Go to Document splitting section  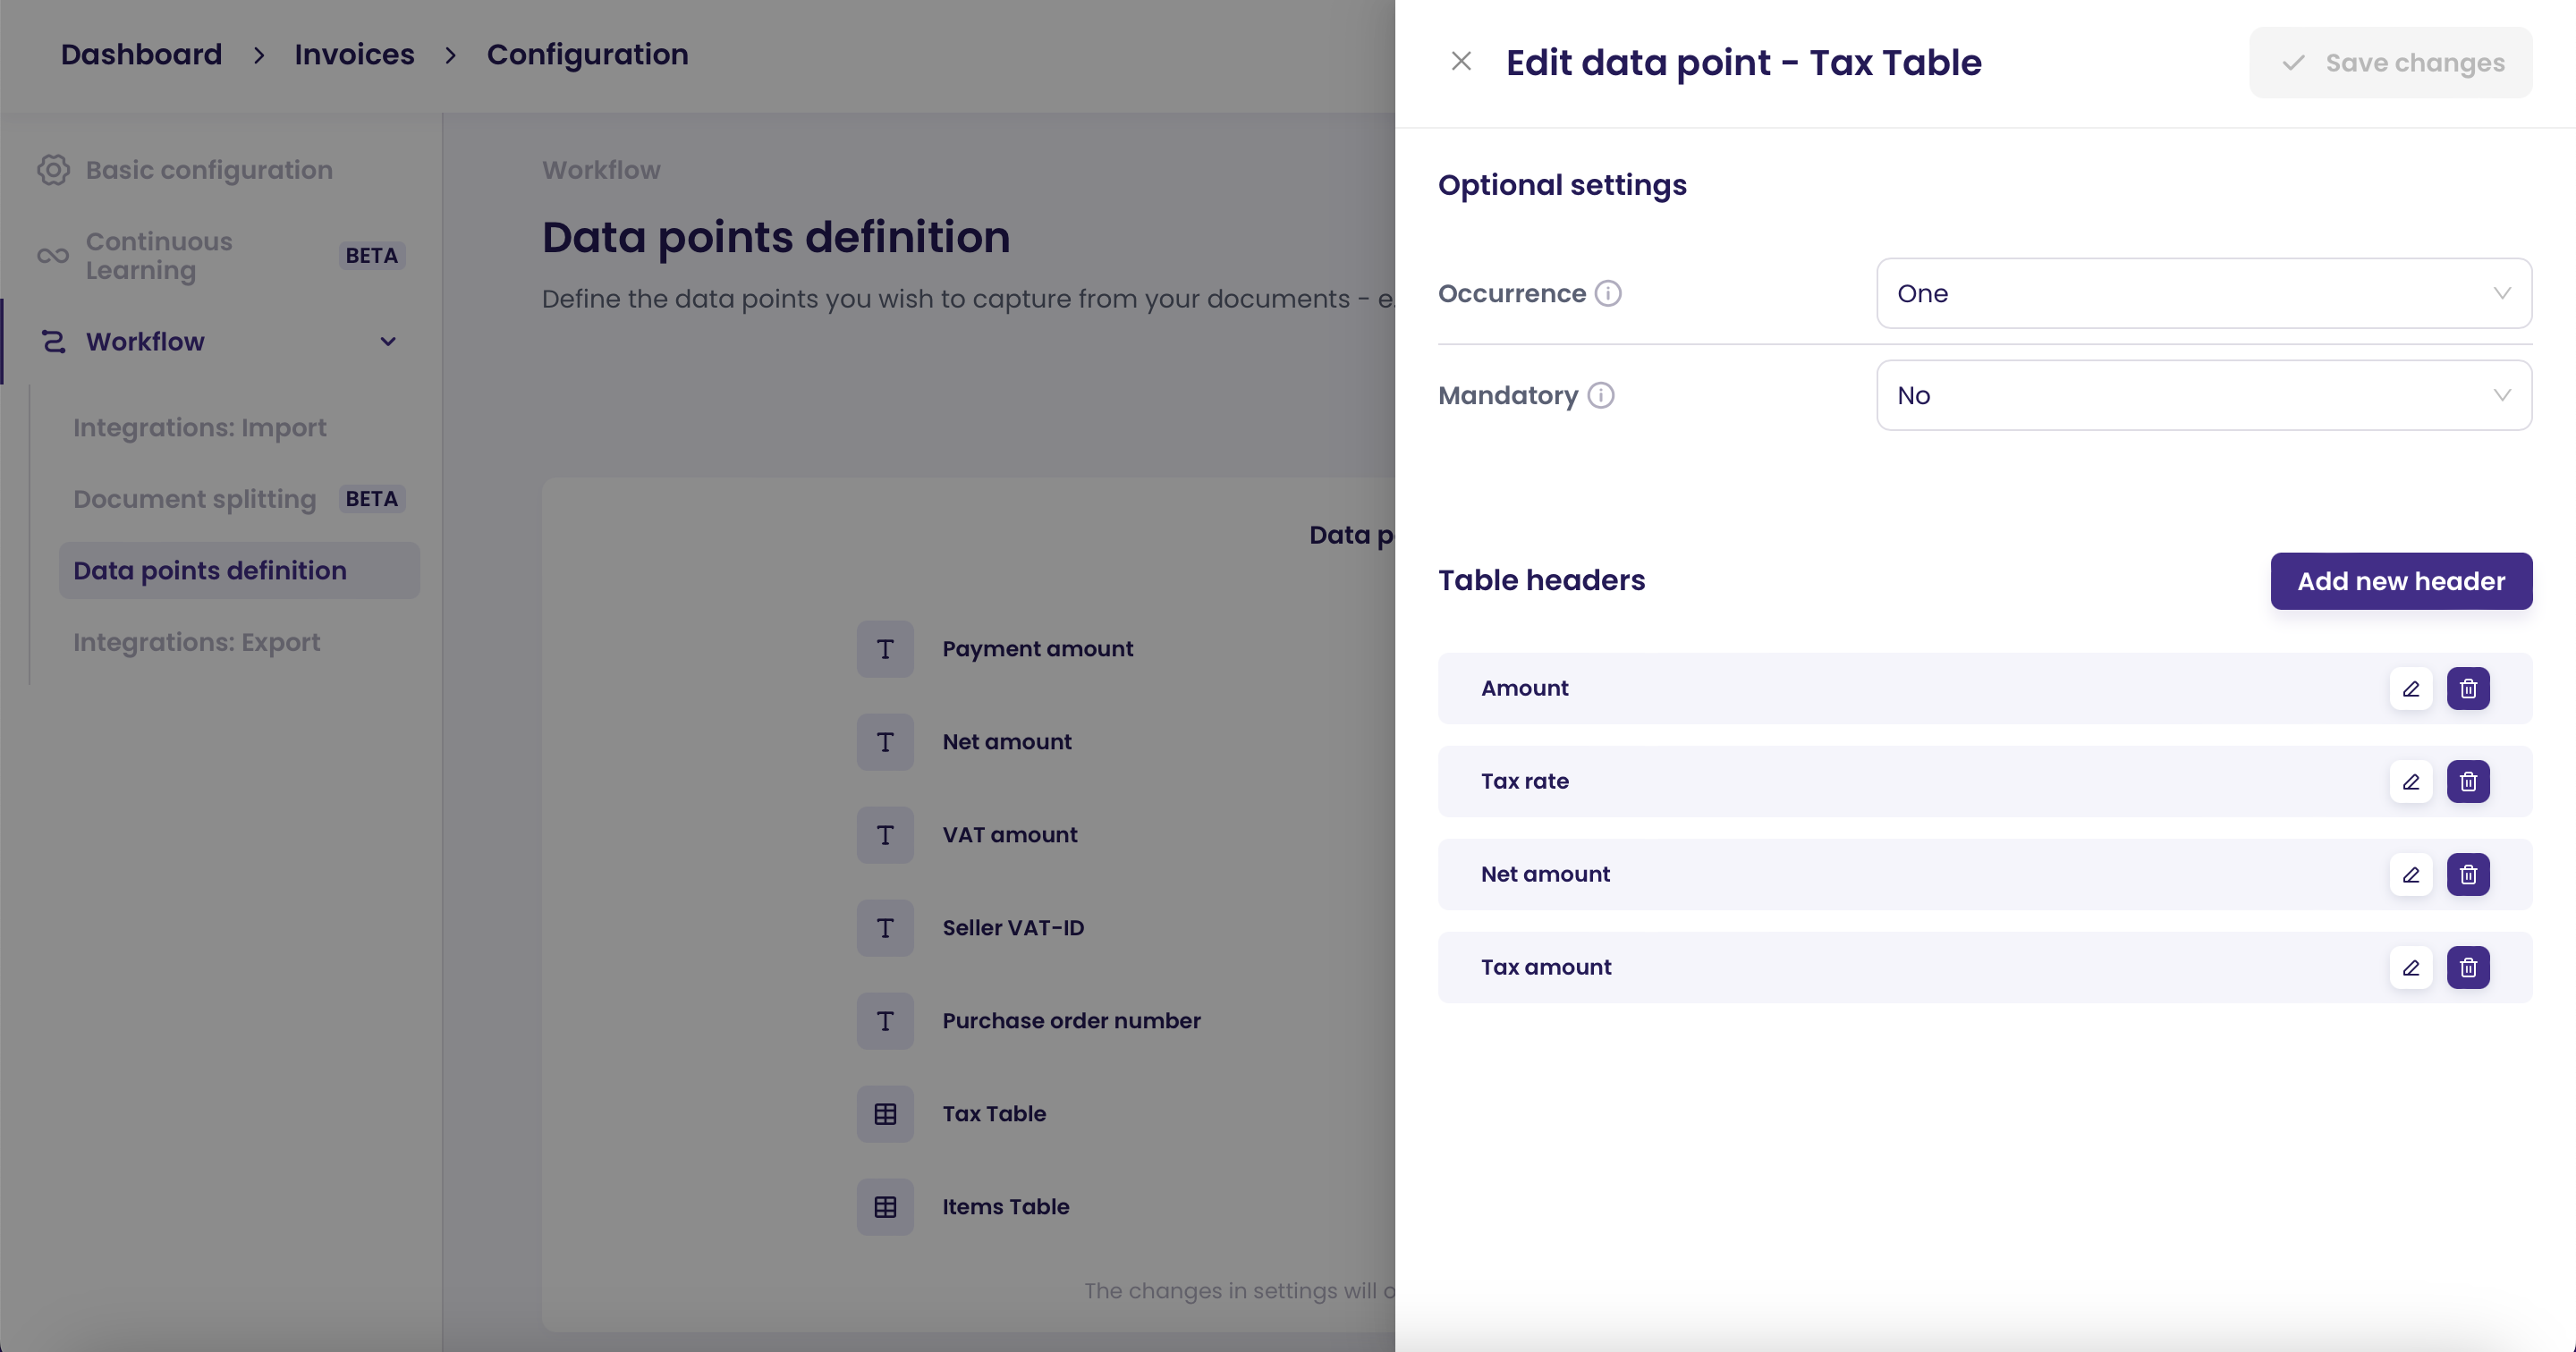195,499
